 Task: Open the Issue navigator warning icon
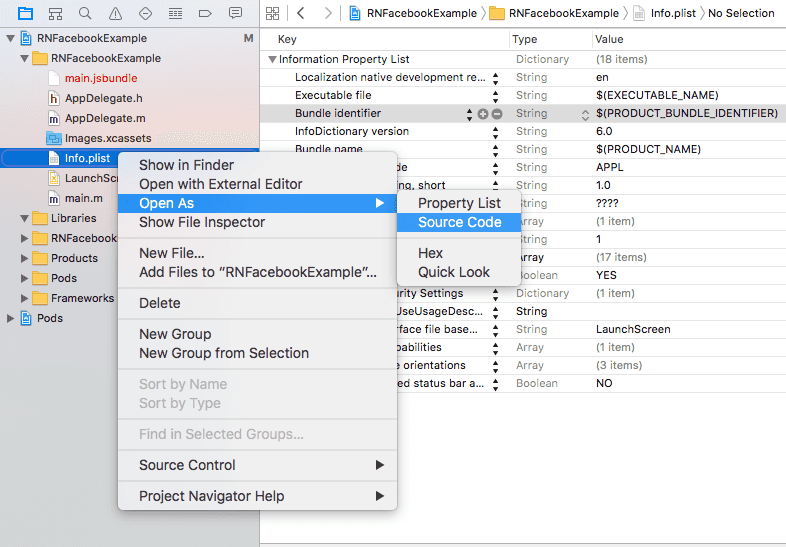pos(115,13)
